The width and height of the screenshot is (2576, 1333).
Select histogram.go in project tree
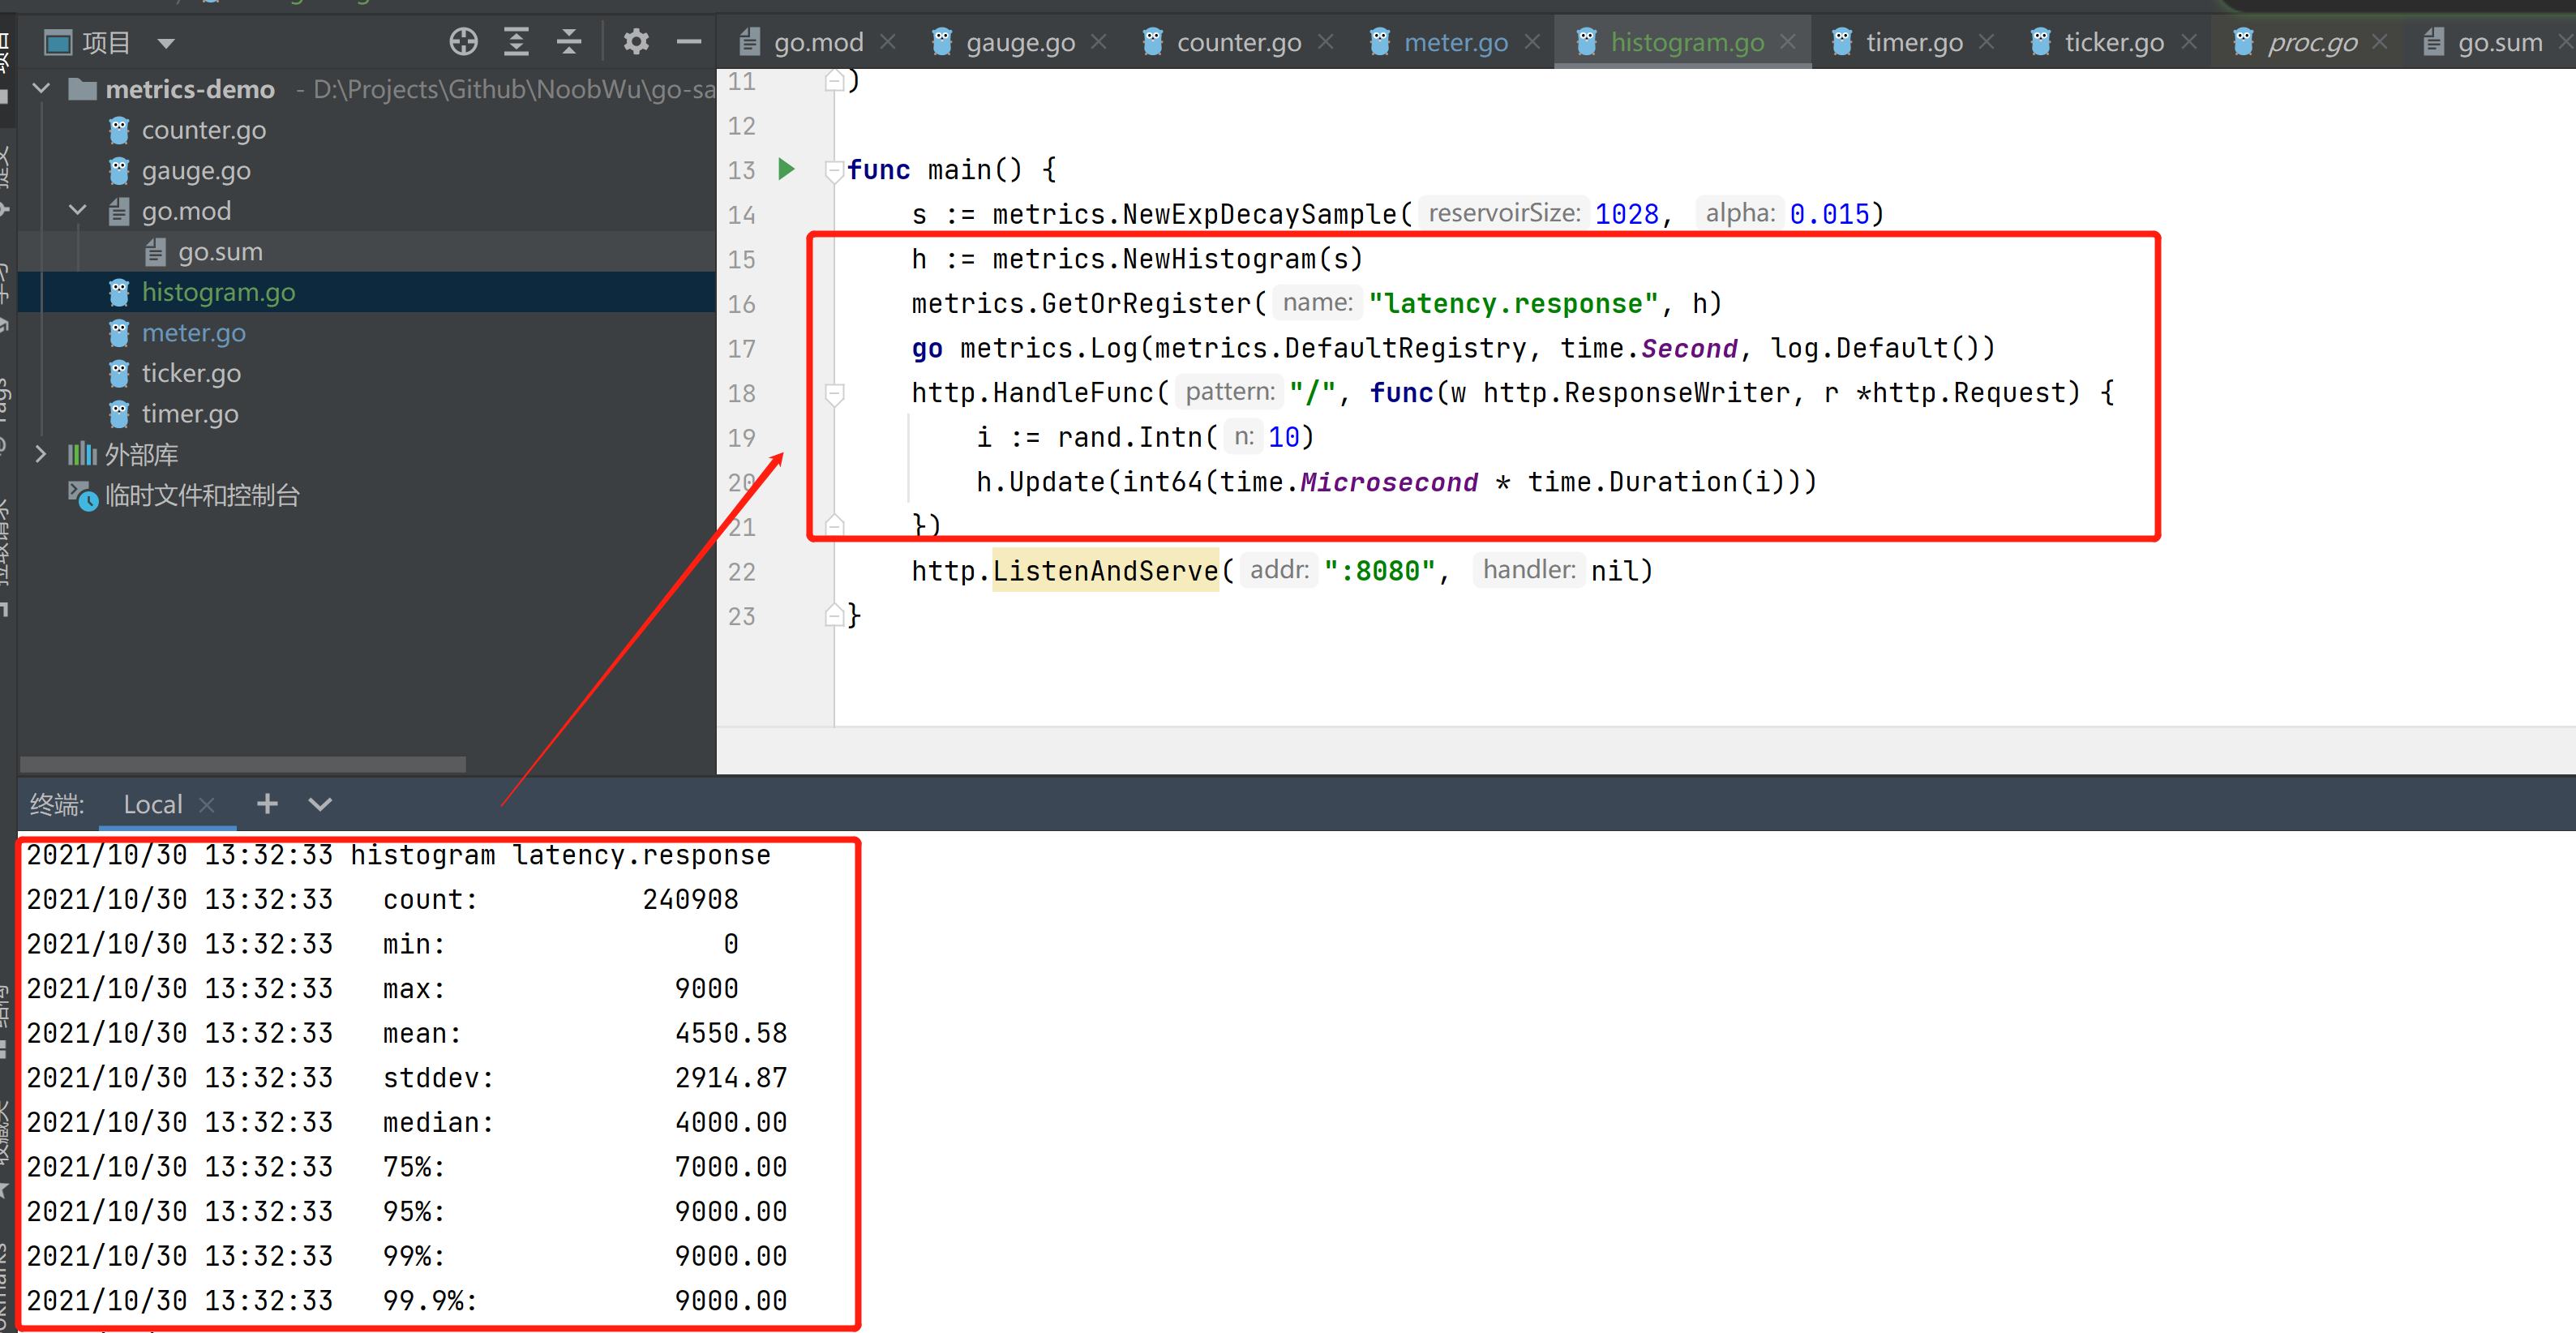[x=218, y=292]
